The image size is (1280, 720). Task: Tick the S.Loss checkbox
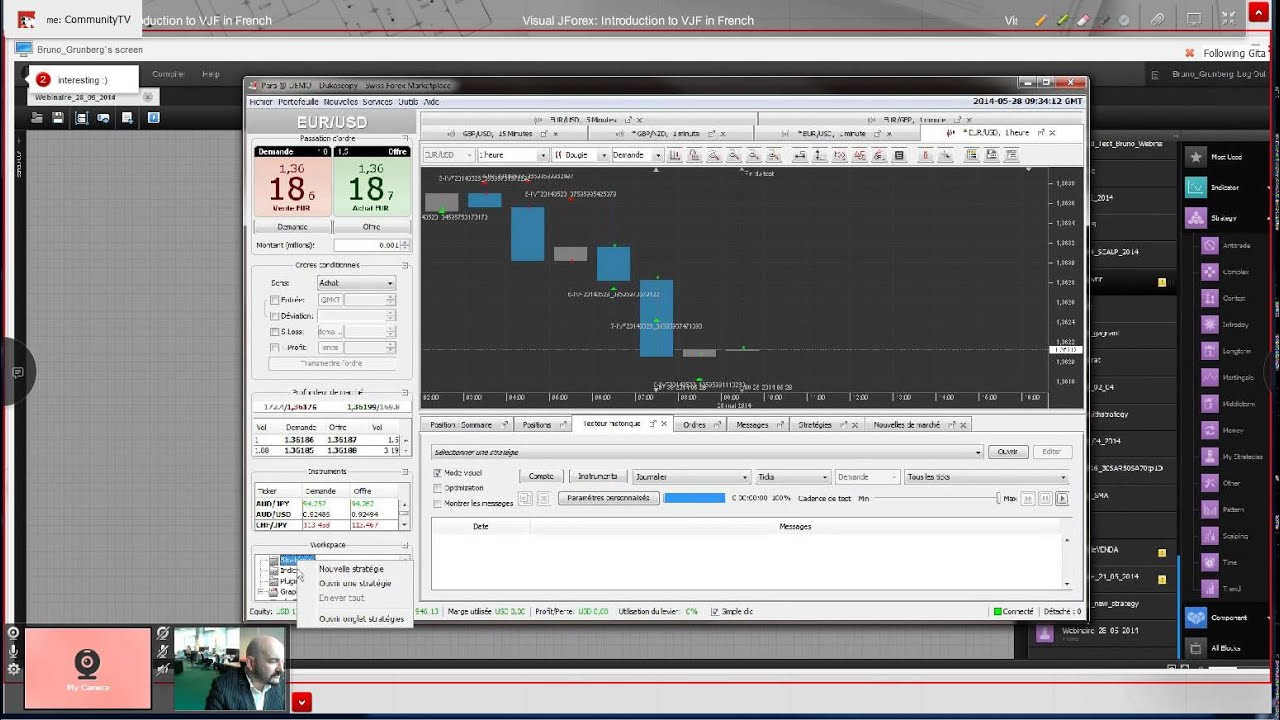pyautogui.click(x=275, y=332)
